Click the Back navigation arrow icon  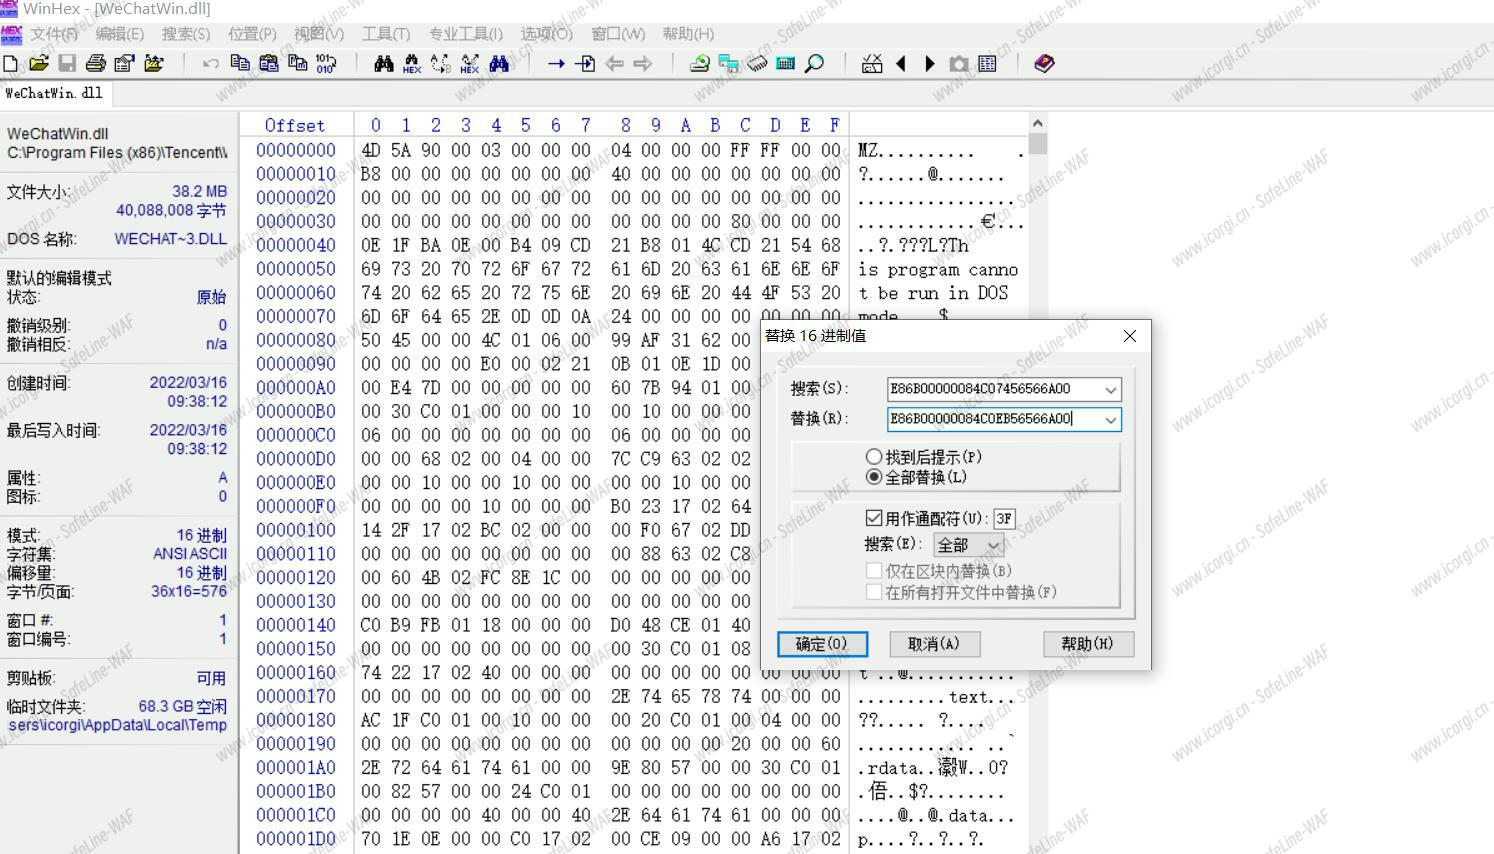pyautogui.click(x=614, y=64)
